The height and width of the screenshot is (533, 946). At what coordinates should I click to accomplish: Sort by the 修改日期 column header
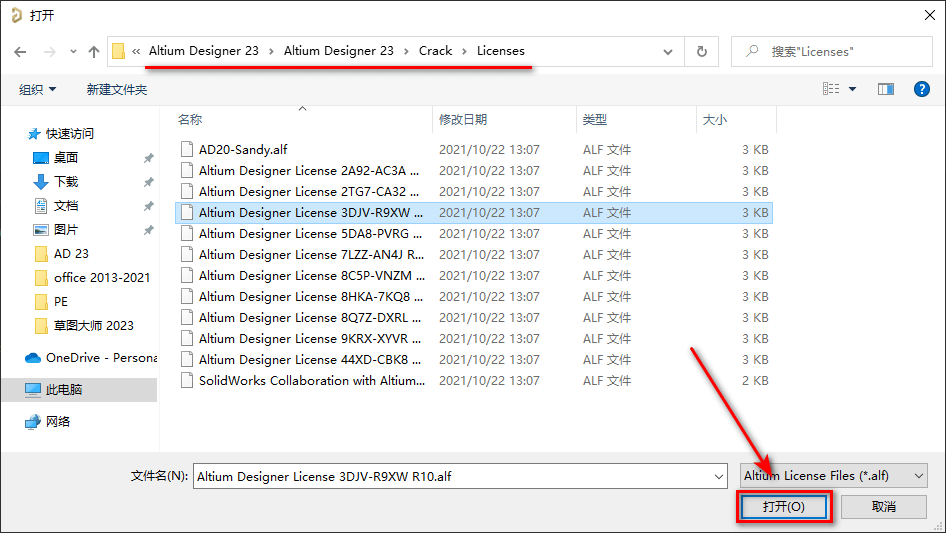pyautogui.click(x=463, y=120)
